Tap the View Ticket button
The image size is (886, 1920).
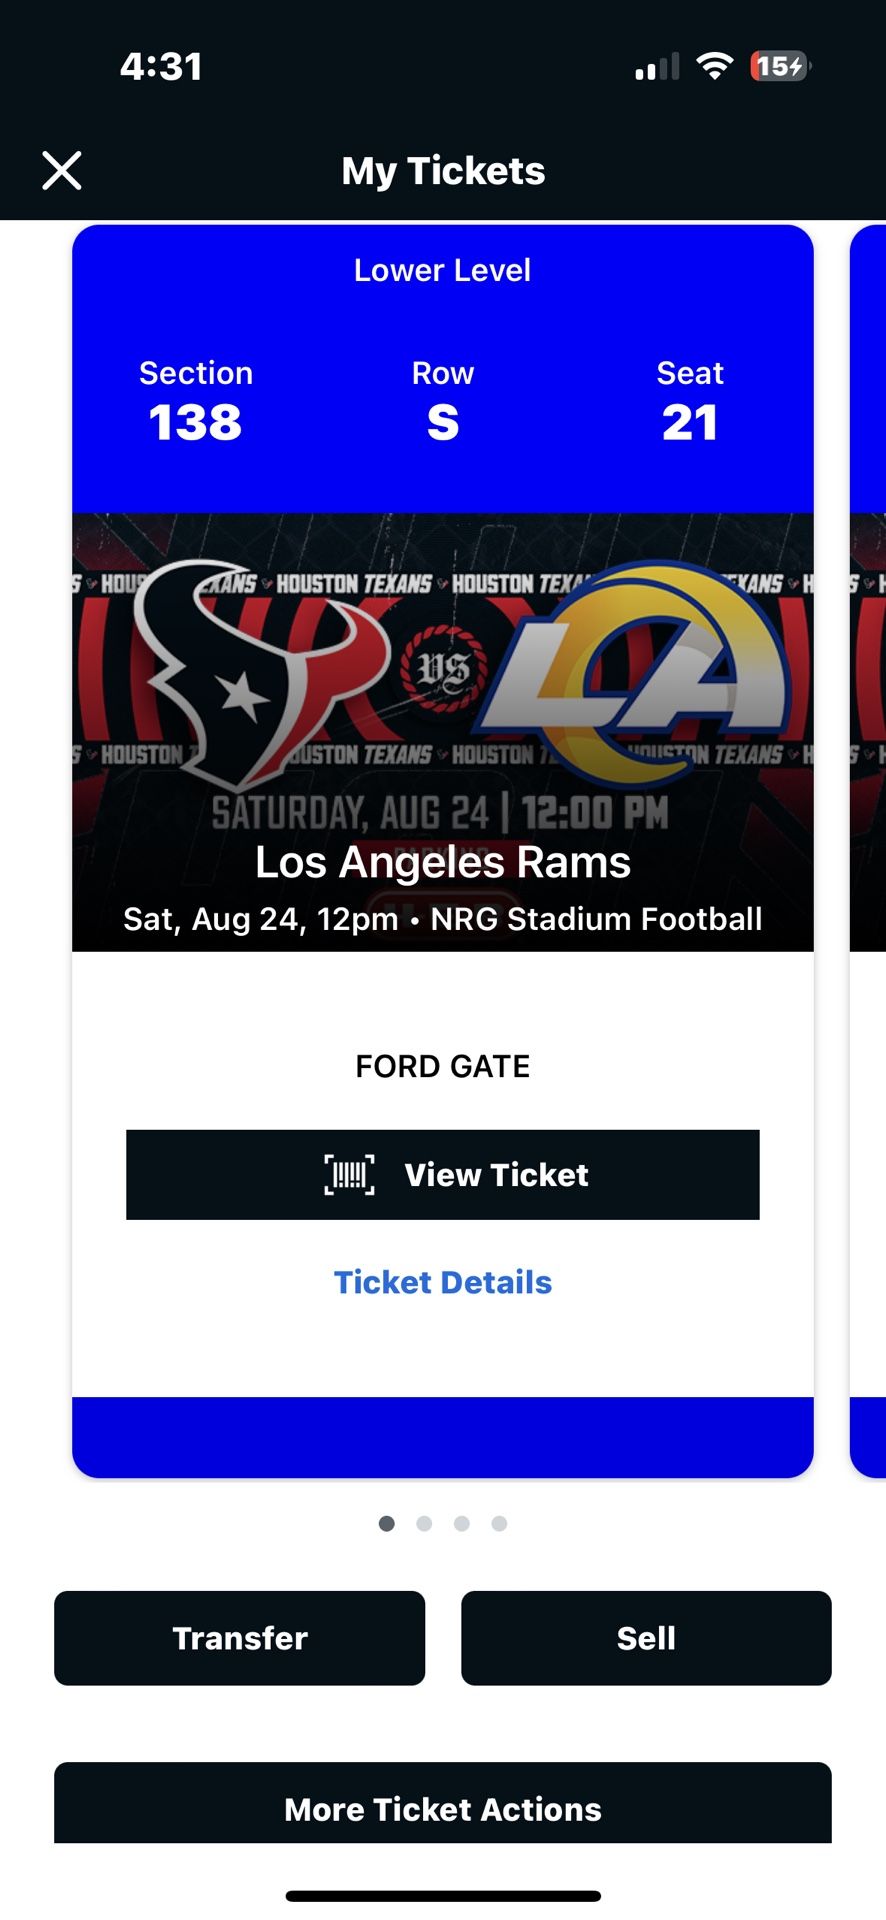coord(443,1175)
